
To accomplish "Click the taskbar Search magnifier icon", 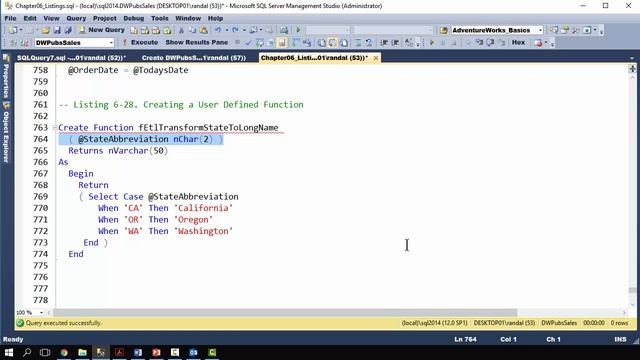I will click(27, 352).
